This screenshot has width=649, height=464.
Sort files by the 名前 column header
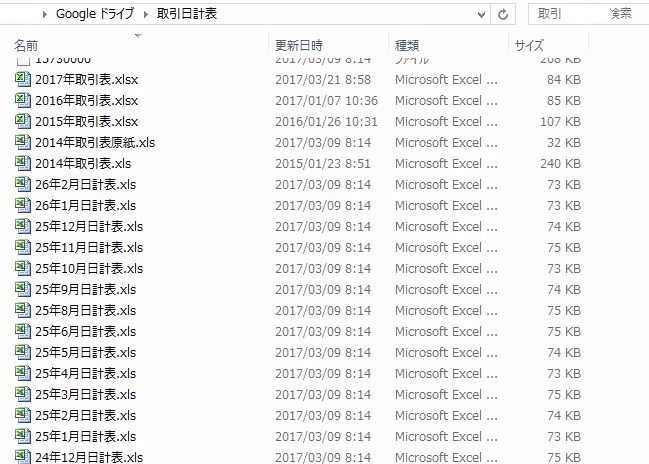tap(26, 45)
